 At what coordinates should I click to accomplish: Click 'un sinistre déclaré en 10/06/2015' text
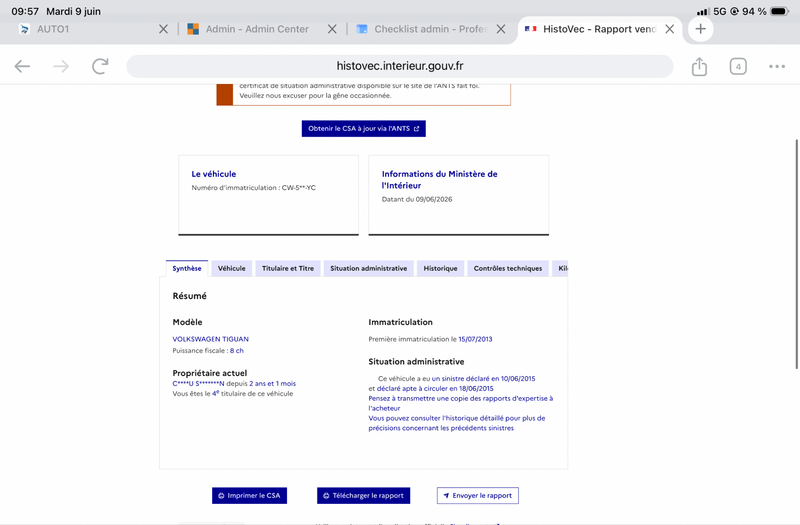pyautogui.click(x=483, y=379)
